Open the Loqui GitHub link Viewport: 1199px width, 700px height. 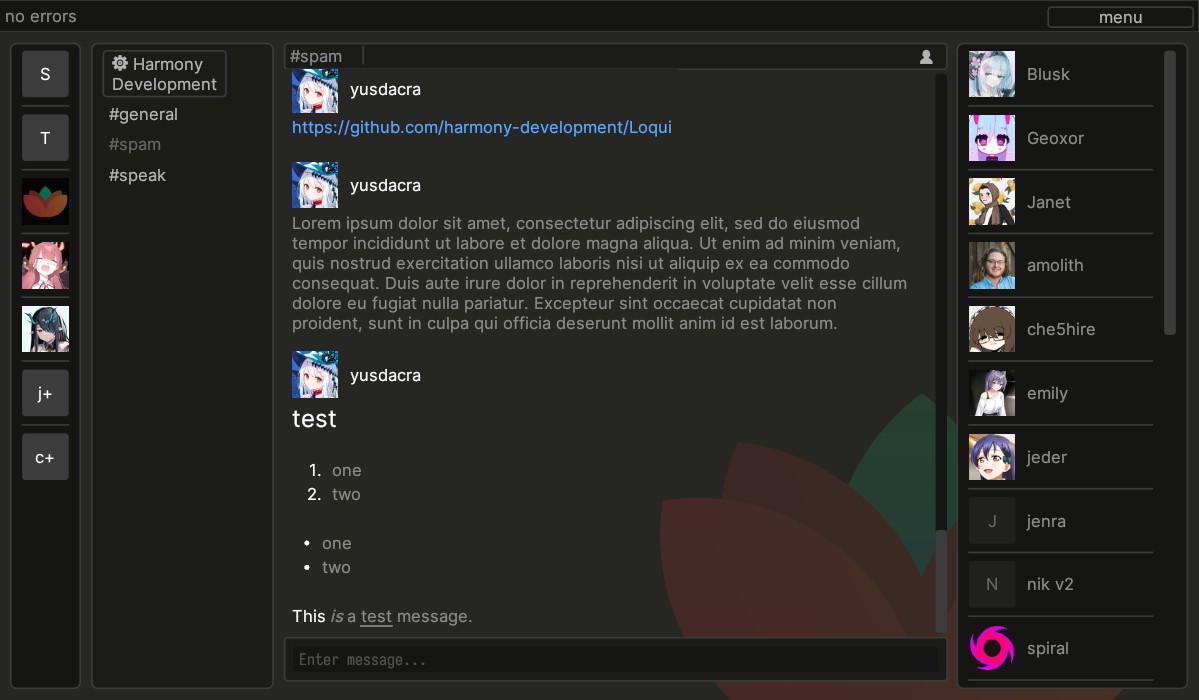pyautogui.click(x=482, y=127)
